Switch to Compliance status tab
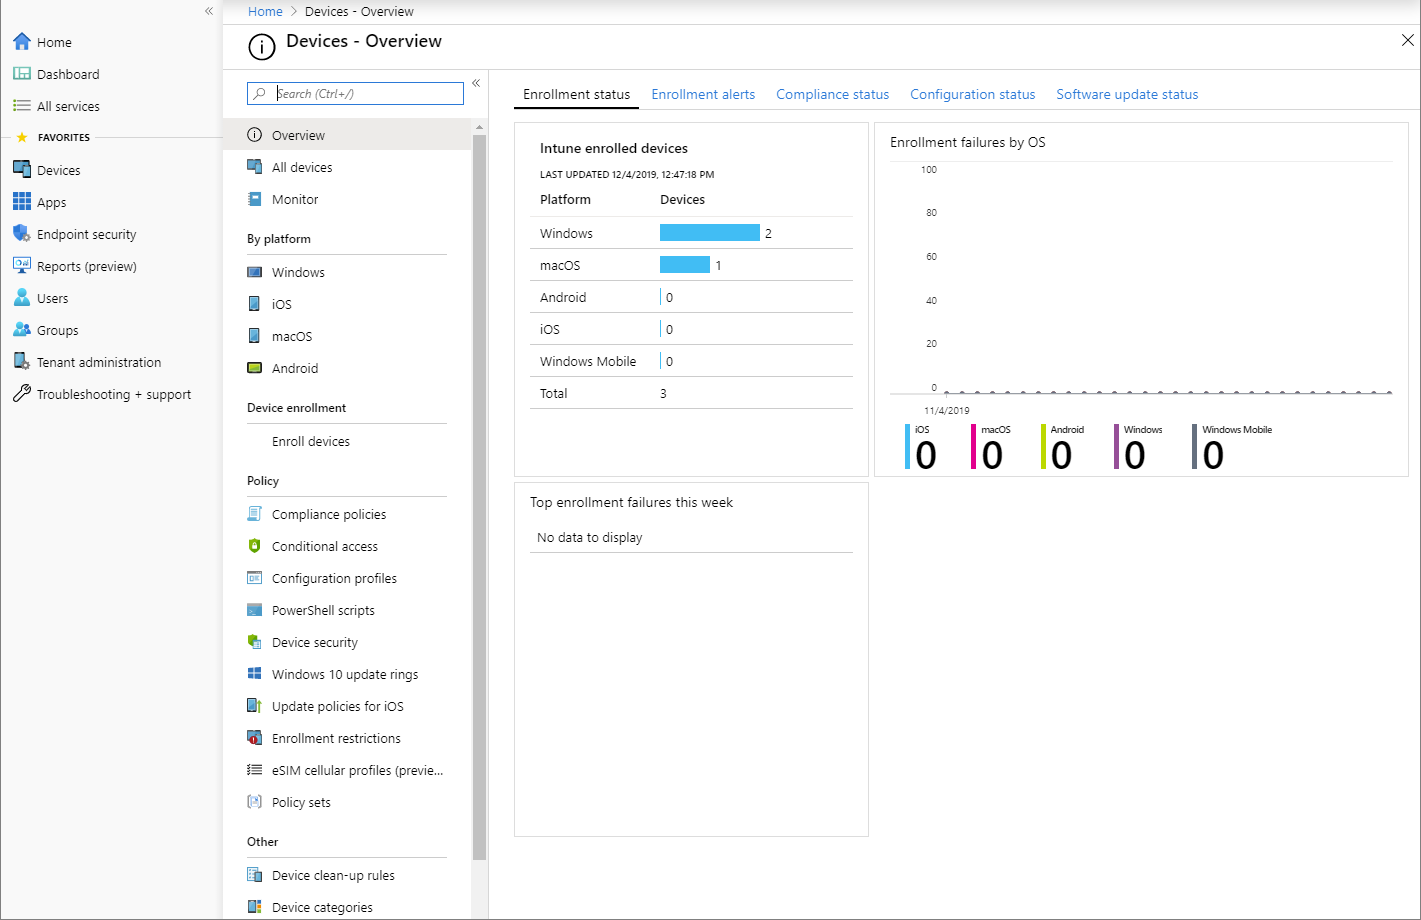 pos(832,94)
